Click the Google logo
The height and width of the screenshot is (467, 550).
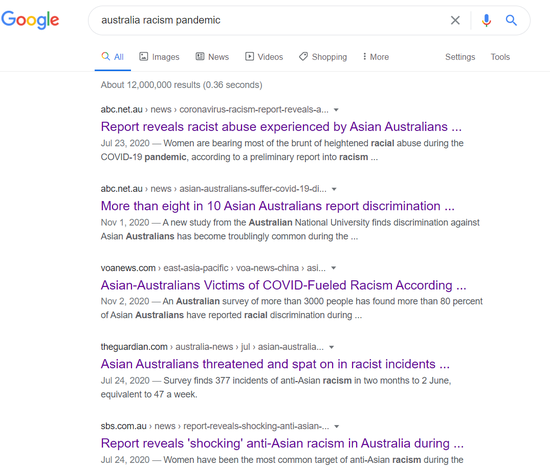(30, 20)
